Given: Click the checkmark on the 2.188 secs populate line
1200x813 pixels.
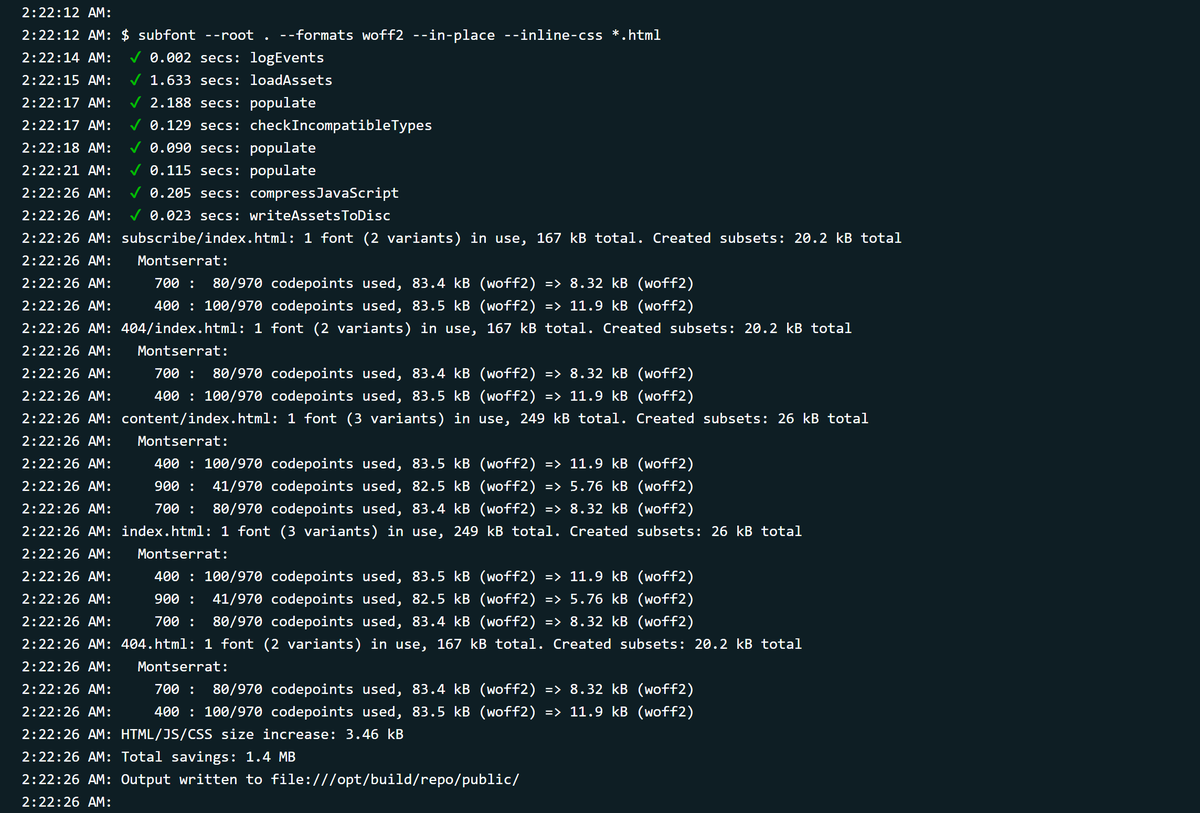Looking at the screenshot, I should tap(135, 102).
